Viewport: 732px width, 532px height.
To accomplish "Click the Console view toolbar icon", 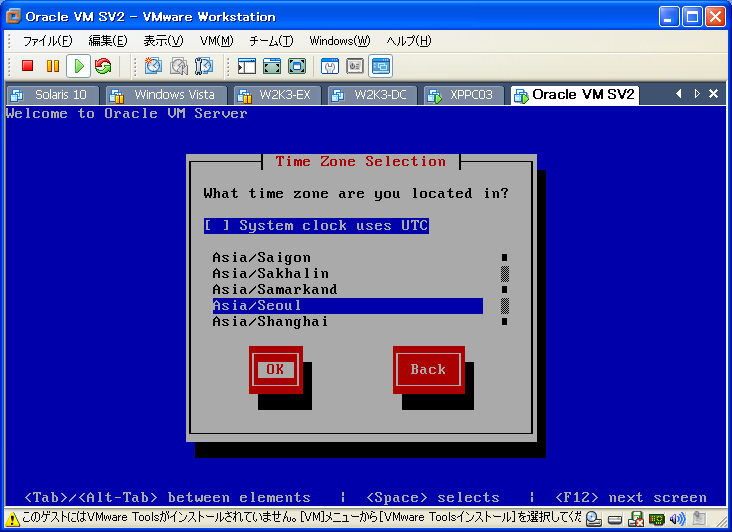I will pos(380,66).
